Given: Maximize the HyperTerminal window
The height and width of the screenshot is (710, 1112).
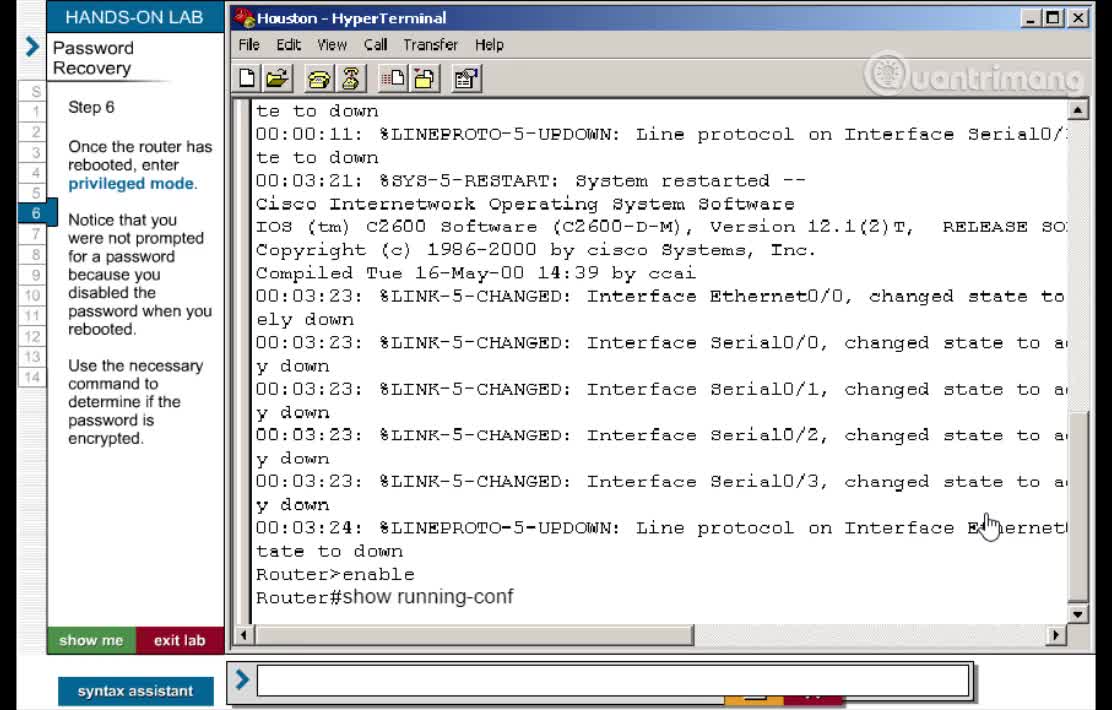Looking at the screenshot, I should tap(1053, 18).
